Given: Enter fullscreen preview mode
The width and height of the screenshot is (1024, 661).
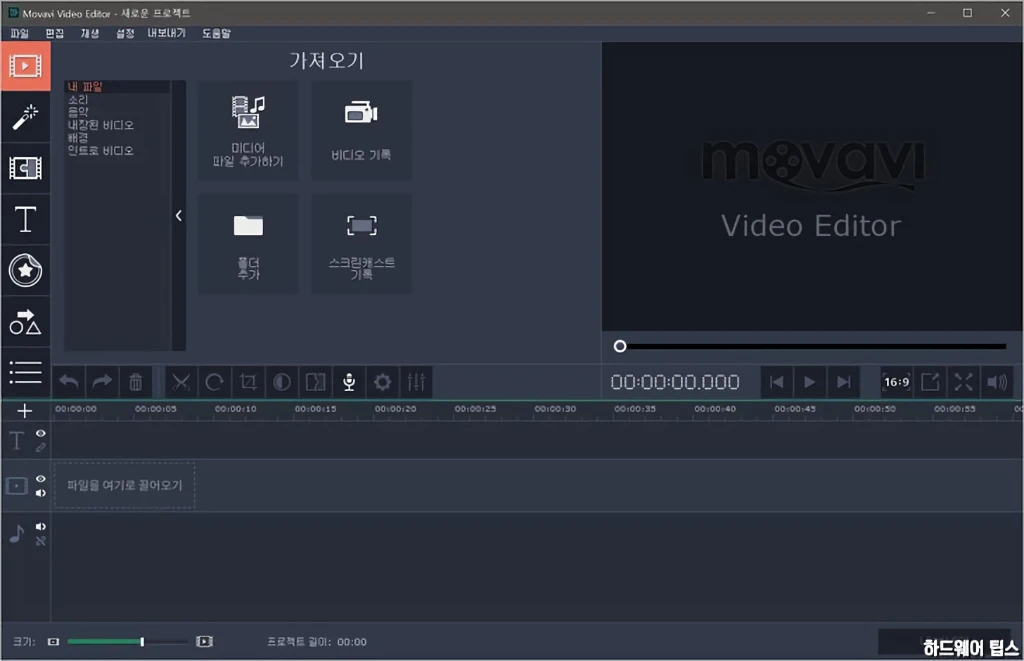Looking at the screenshot, I should 963,382.
